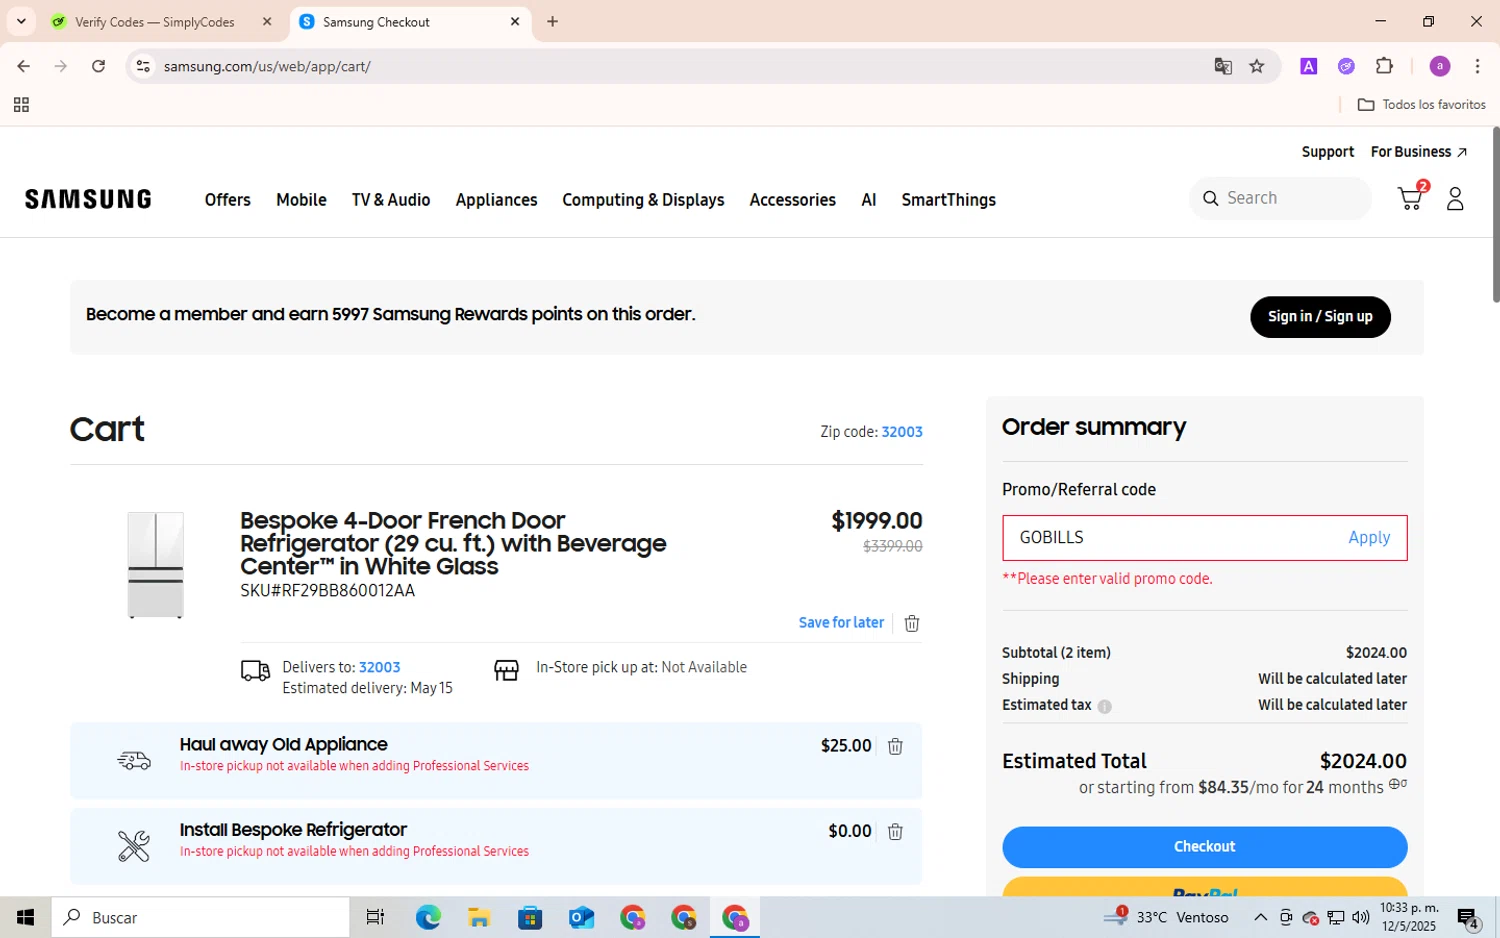Bookmark this page with star icon
The width and height of the screenshot is (1500, 938).
pyautogui.click(x=1257, y=66)
